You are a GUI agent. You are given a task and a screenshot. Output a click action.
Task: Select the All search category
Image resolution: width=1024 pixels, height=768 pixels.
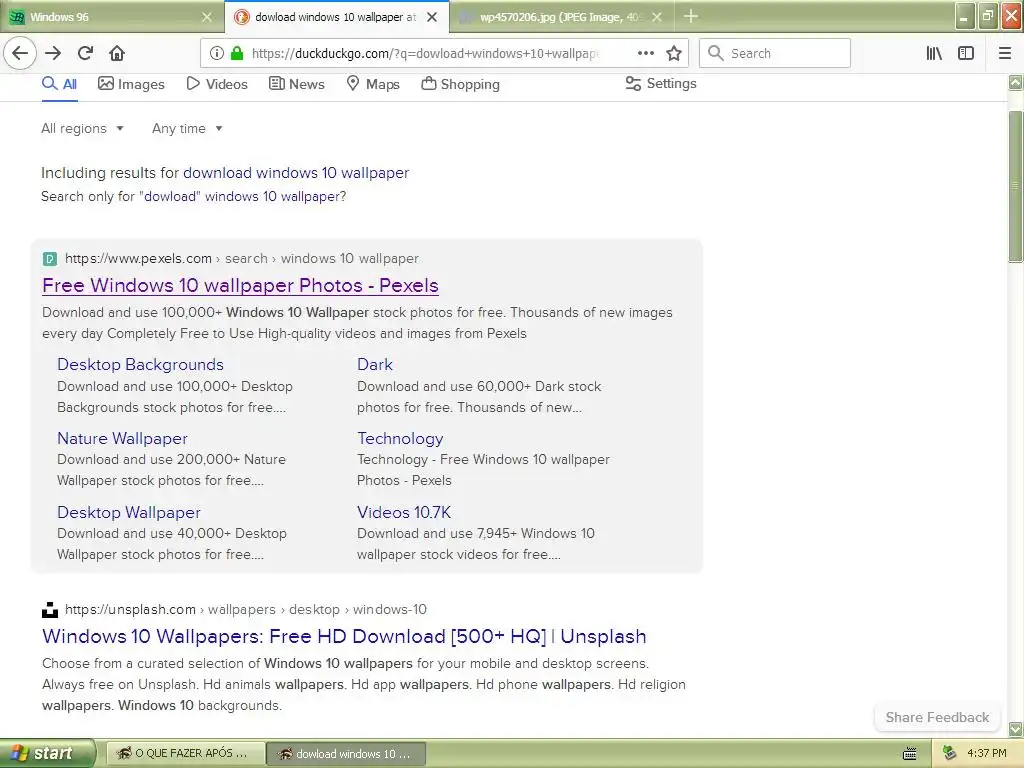(x=59, y=84)
